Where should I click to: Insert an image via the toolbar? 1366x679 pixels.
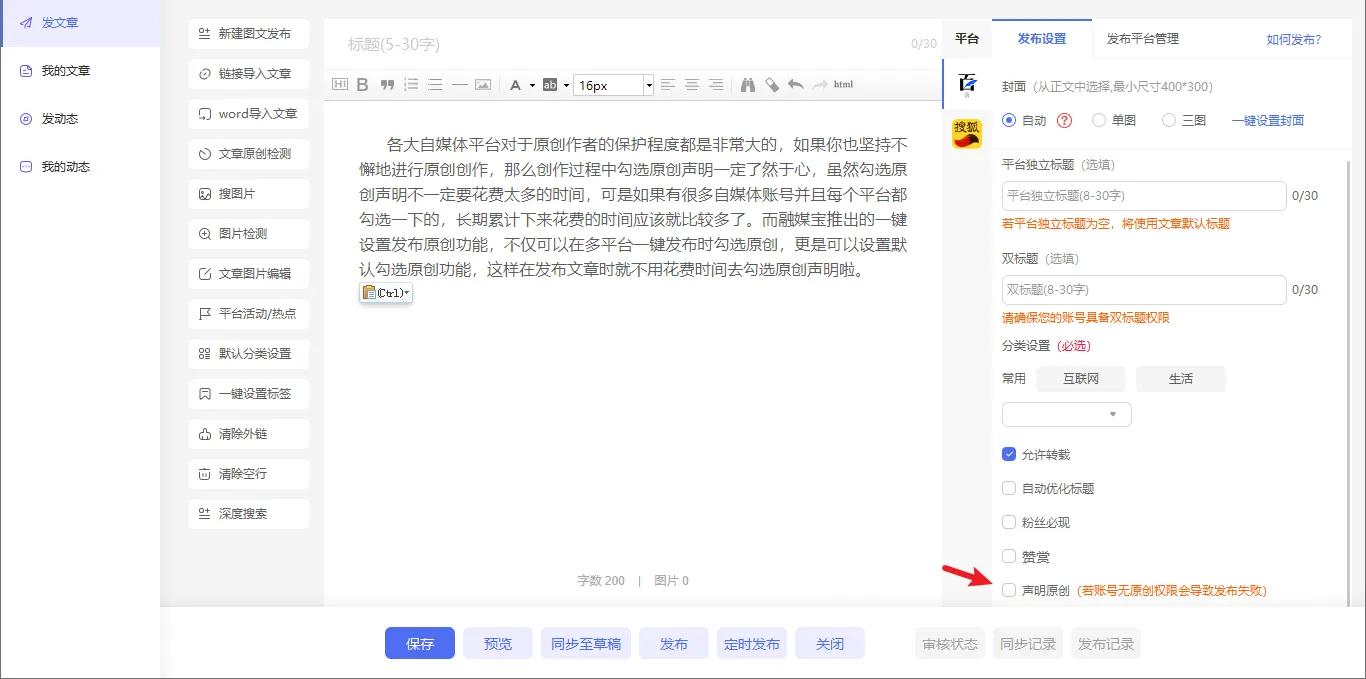click(x=483, y=84)
